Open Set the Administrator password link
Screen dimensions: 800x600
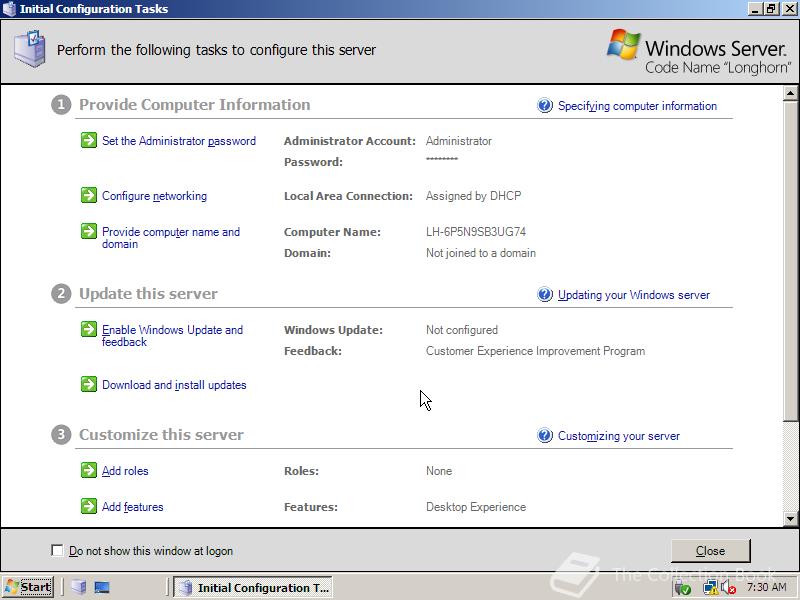(x=179, y=141)
